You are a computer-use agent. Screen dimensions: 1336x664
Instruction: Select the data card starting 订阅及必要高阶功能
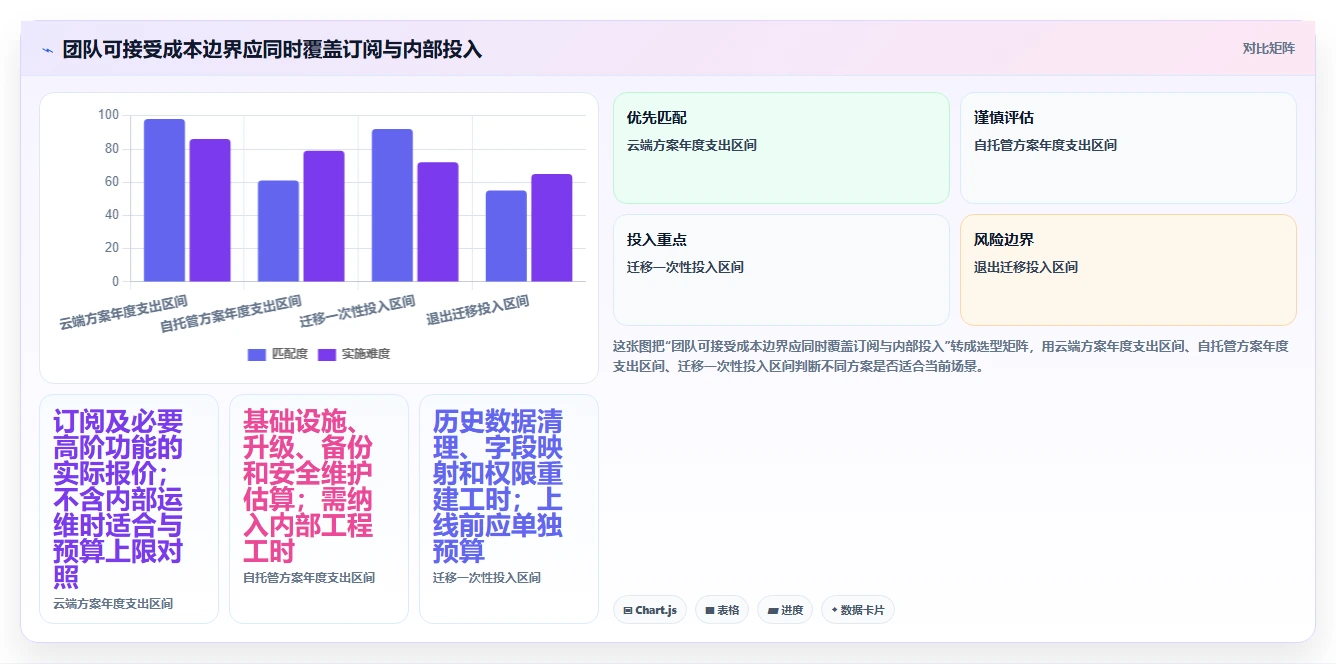coord(129,509)
